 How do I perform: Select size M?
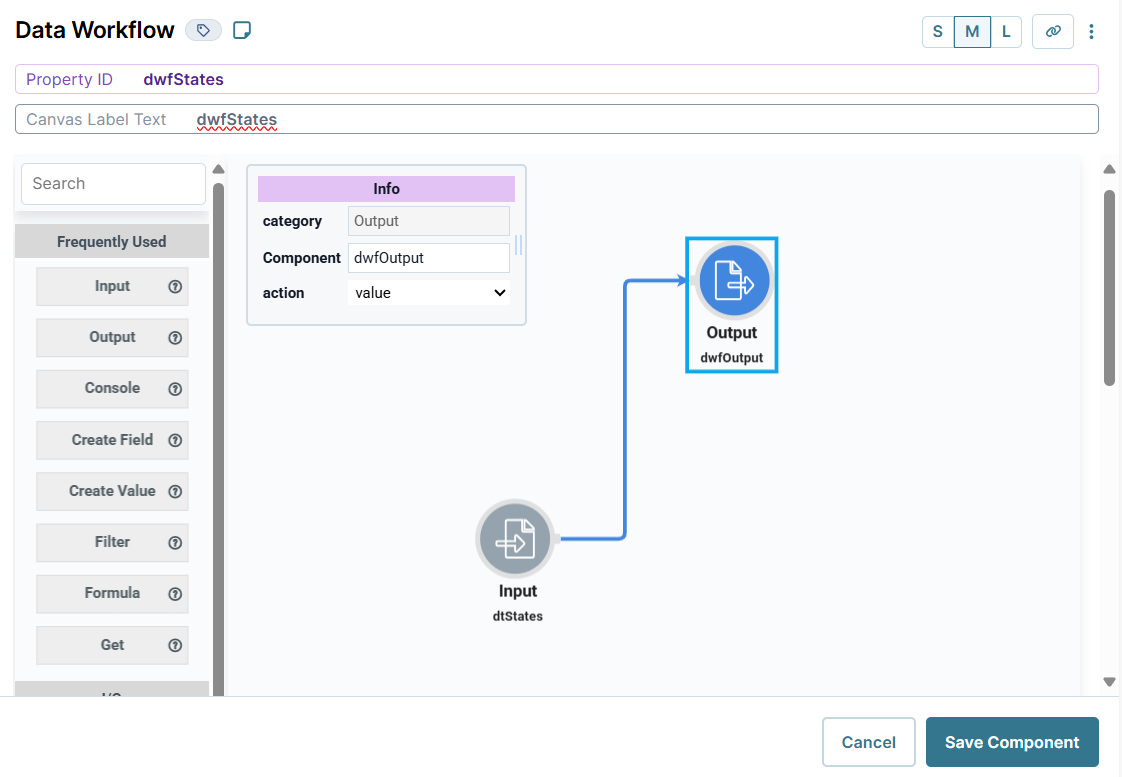(972, 31)
